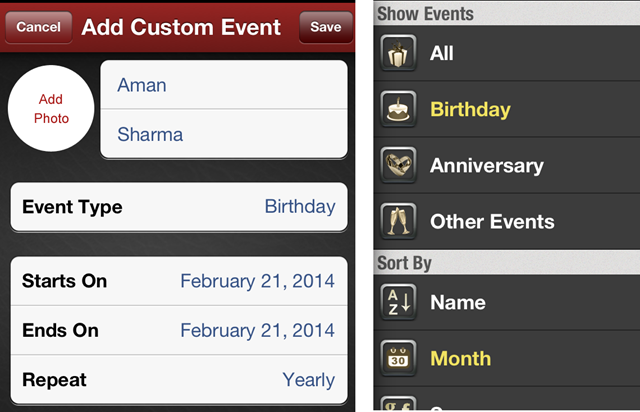Tap the champagne glasses icon
The width and height of the screenshot is (640, 412).
(x=400, y=222)
